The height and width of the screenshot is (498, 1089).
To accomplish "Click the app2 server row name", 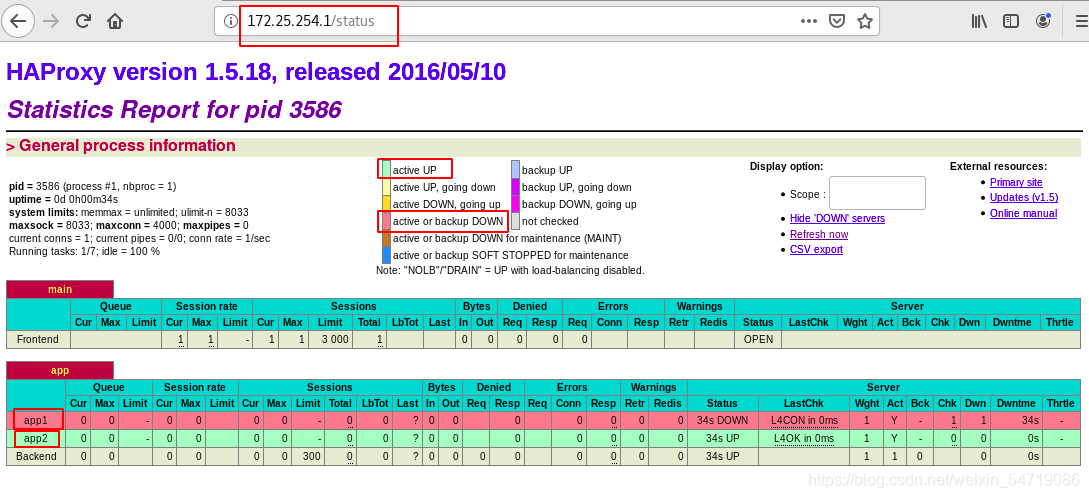I will click(x=36, y=438).
